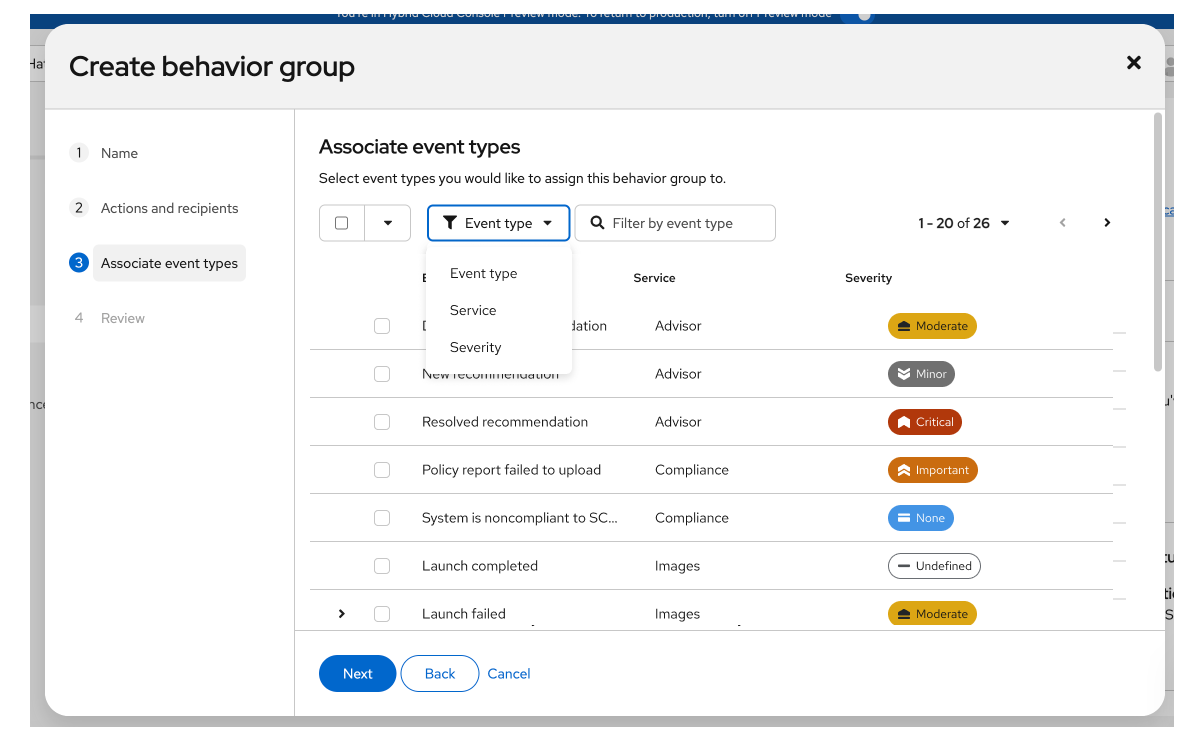
Task: Click the funnel filter icon
Action: click(x=450, y=223)
